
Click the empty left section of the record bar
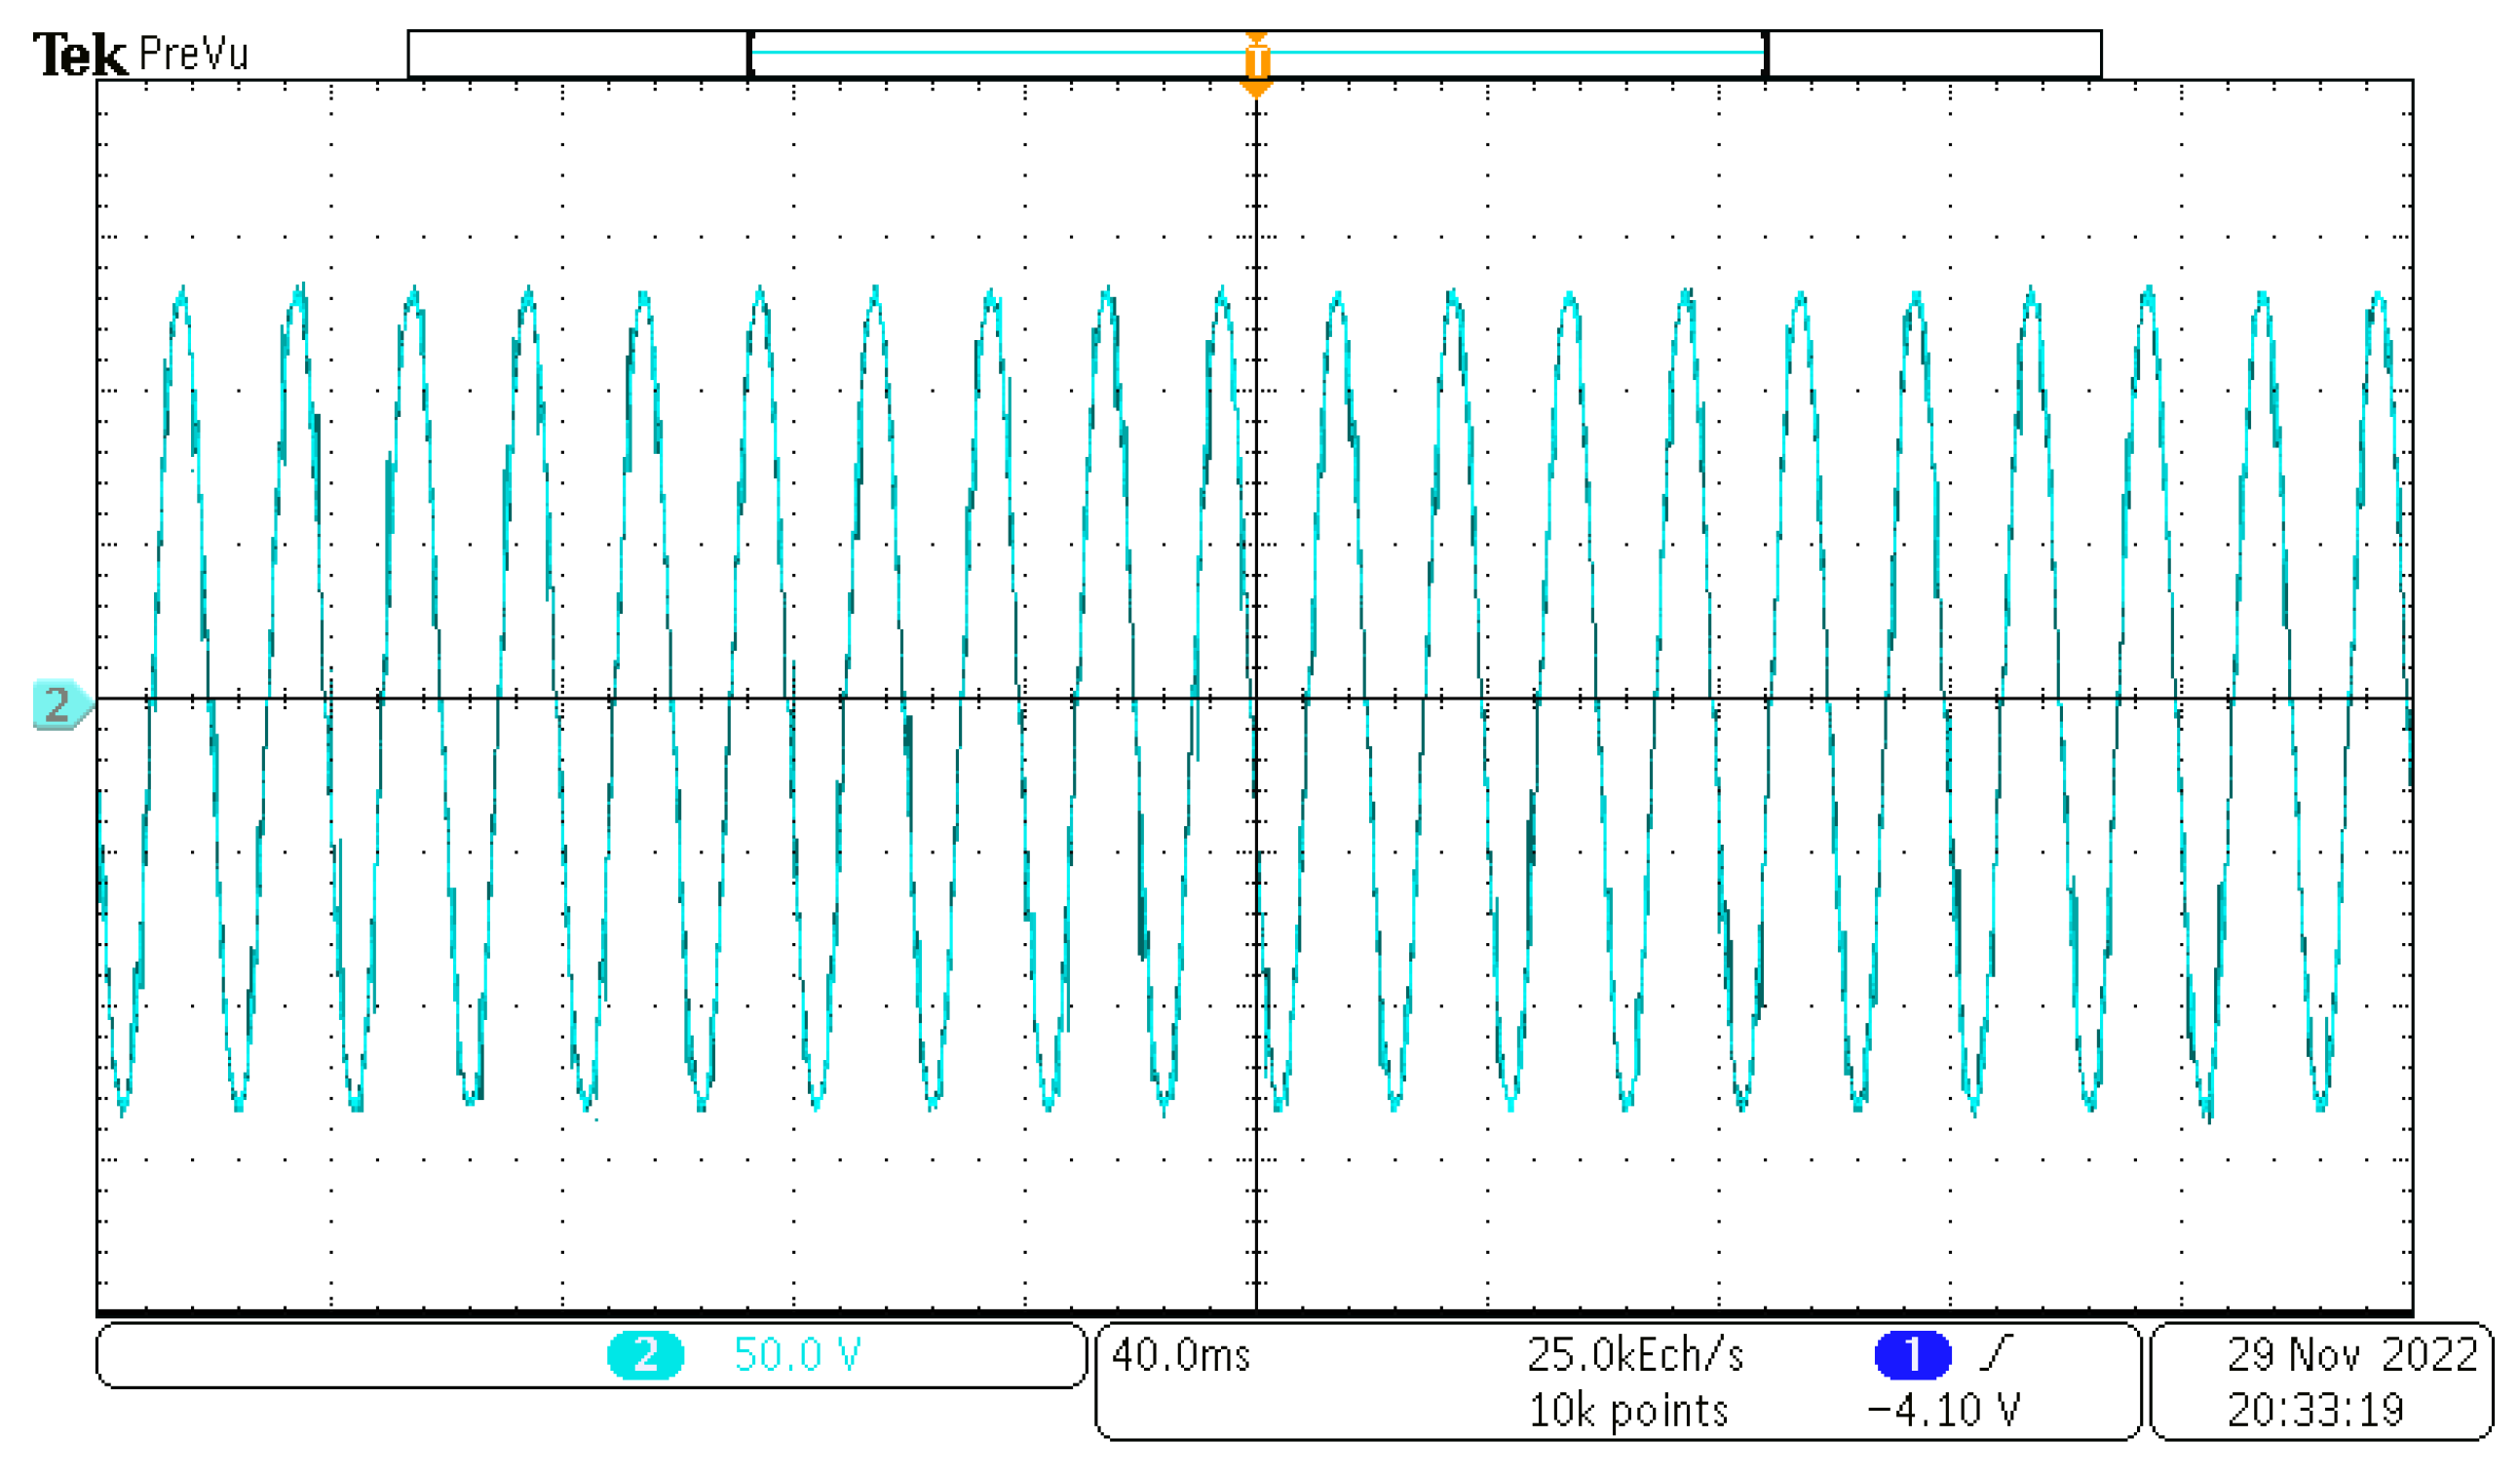point(578,54)
